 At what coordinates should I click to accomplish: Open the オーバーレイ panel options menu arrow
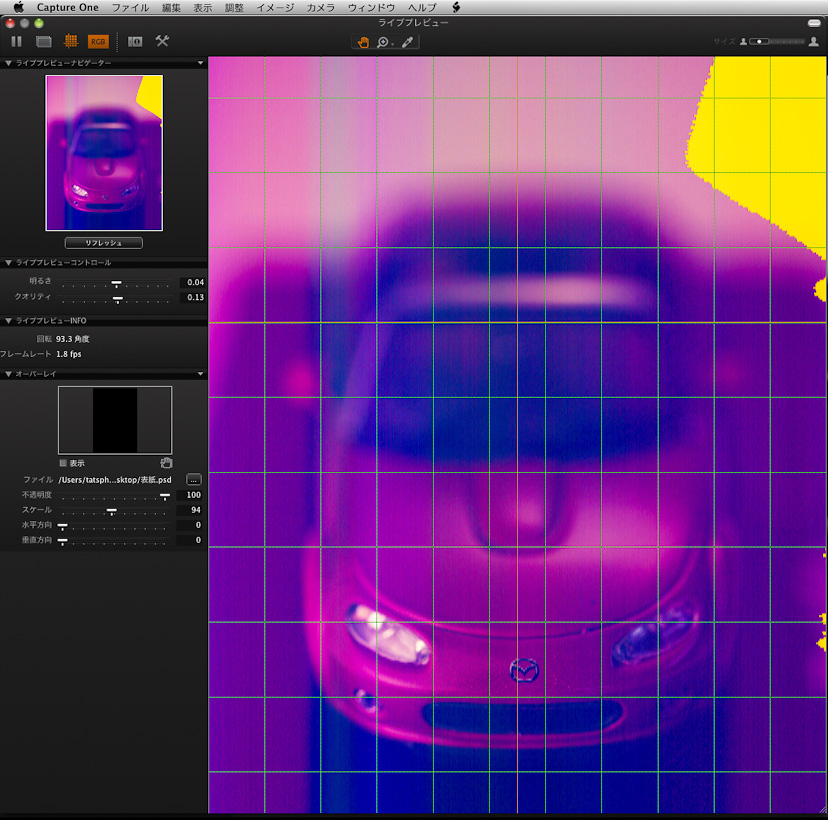pyautogui.click(x=200, y=373)
